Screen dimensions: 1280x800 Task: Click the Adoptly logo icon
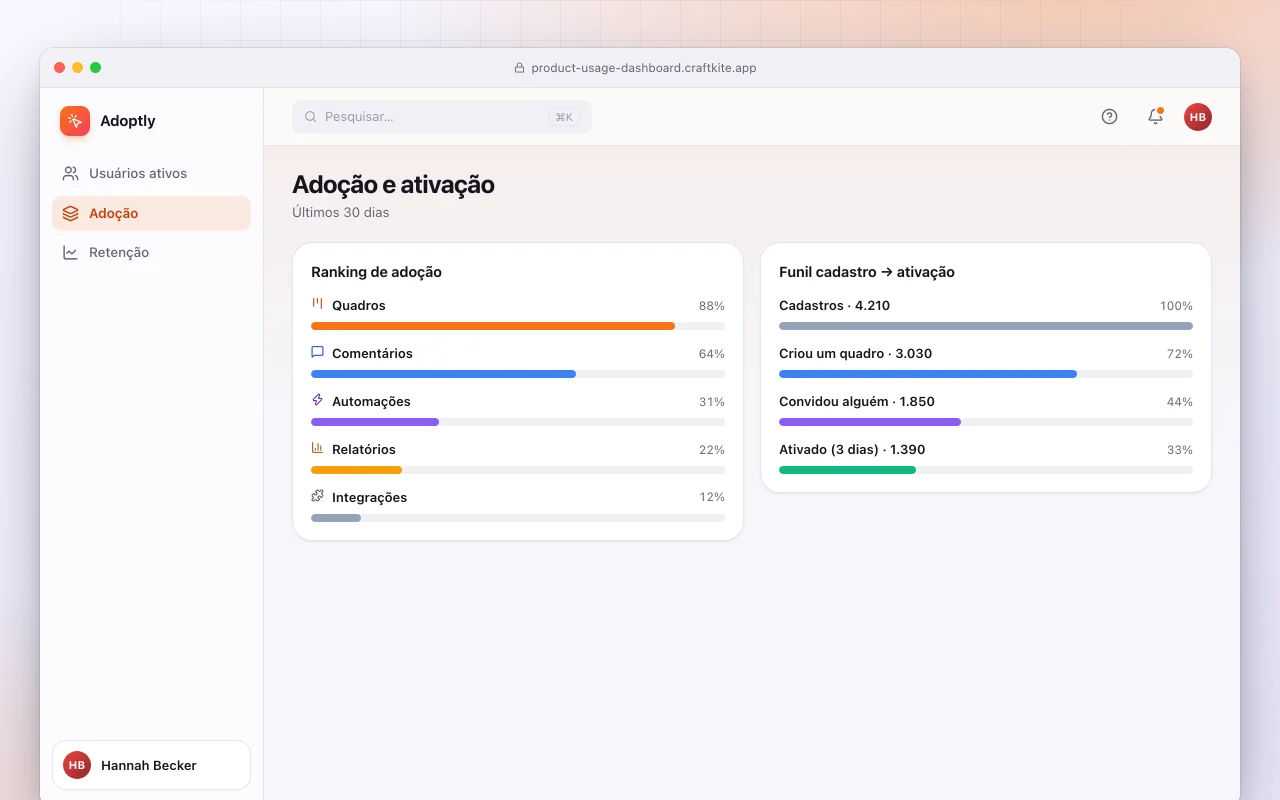click(x=75, y=121)
